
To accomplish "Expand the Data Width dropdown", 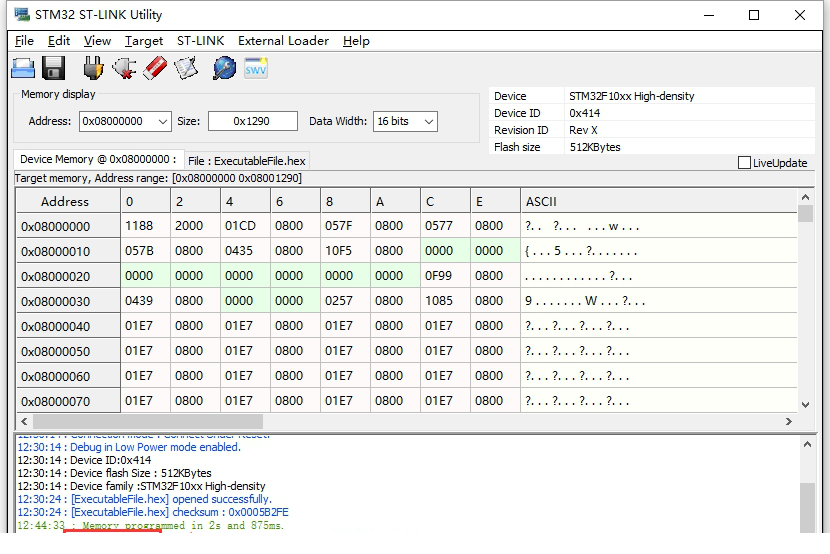I will [429, 122].
